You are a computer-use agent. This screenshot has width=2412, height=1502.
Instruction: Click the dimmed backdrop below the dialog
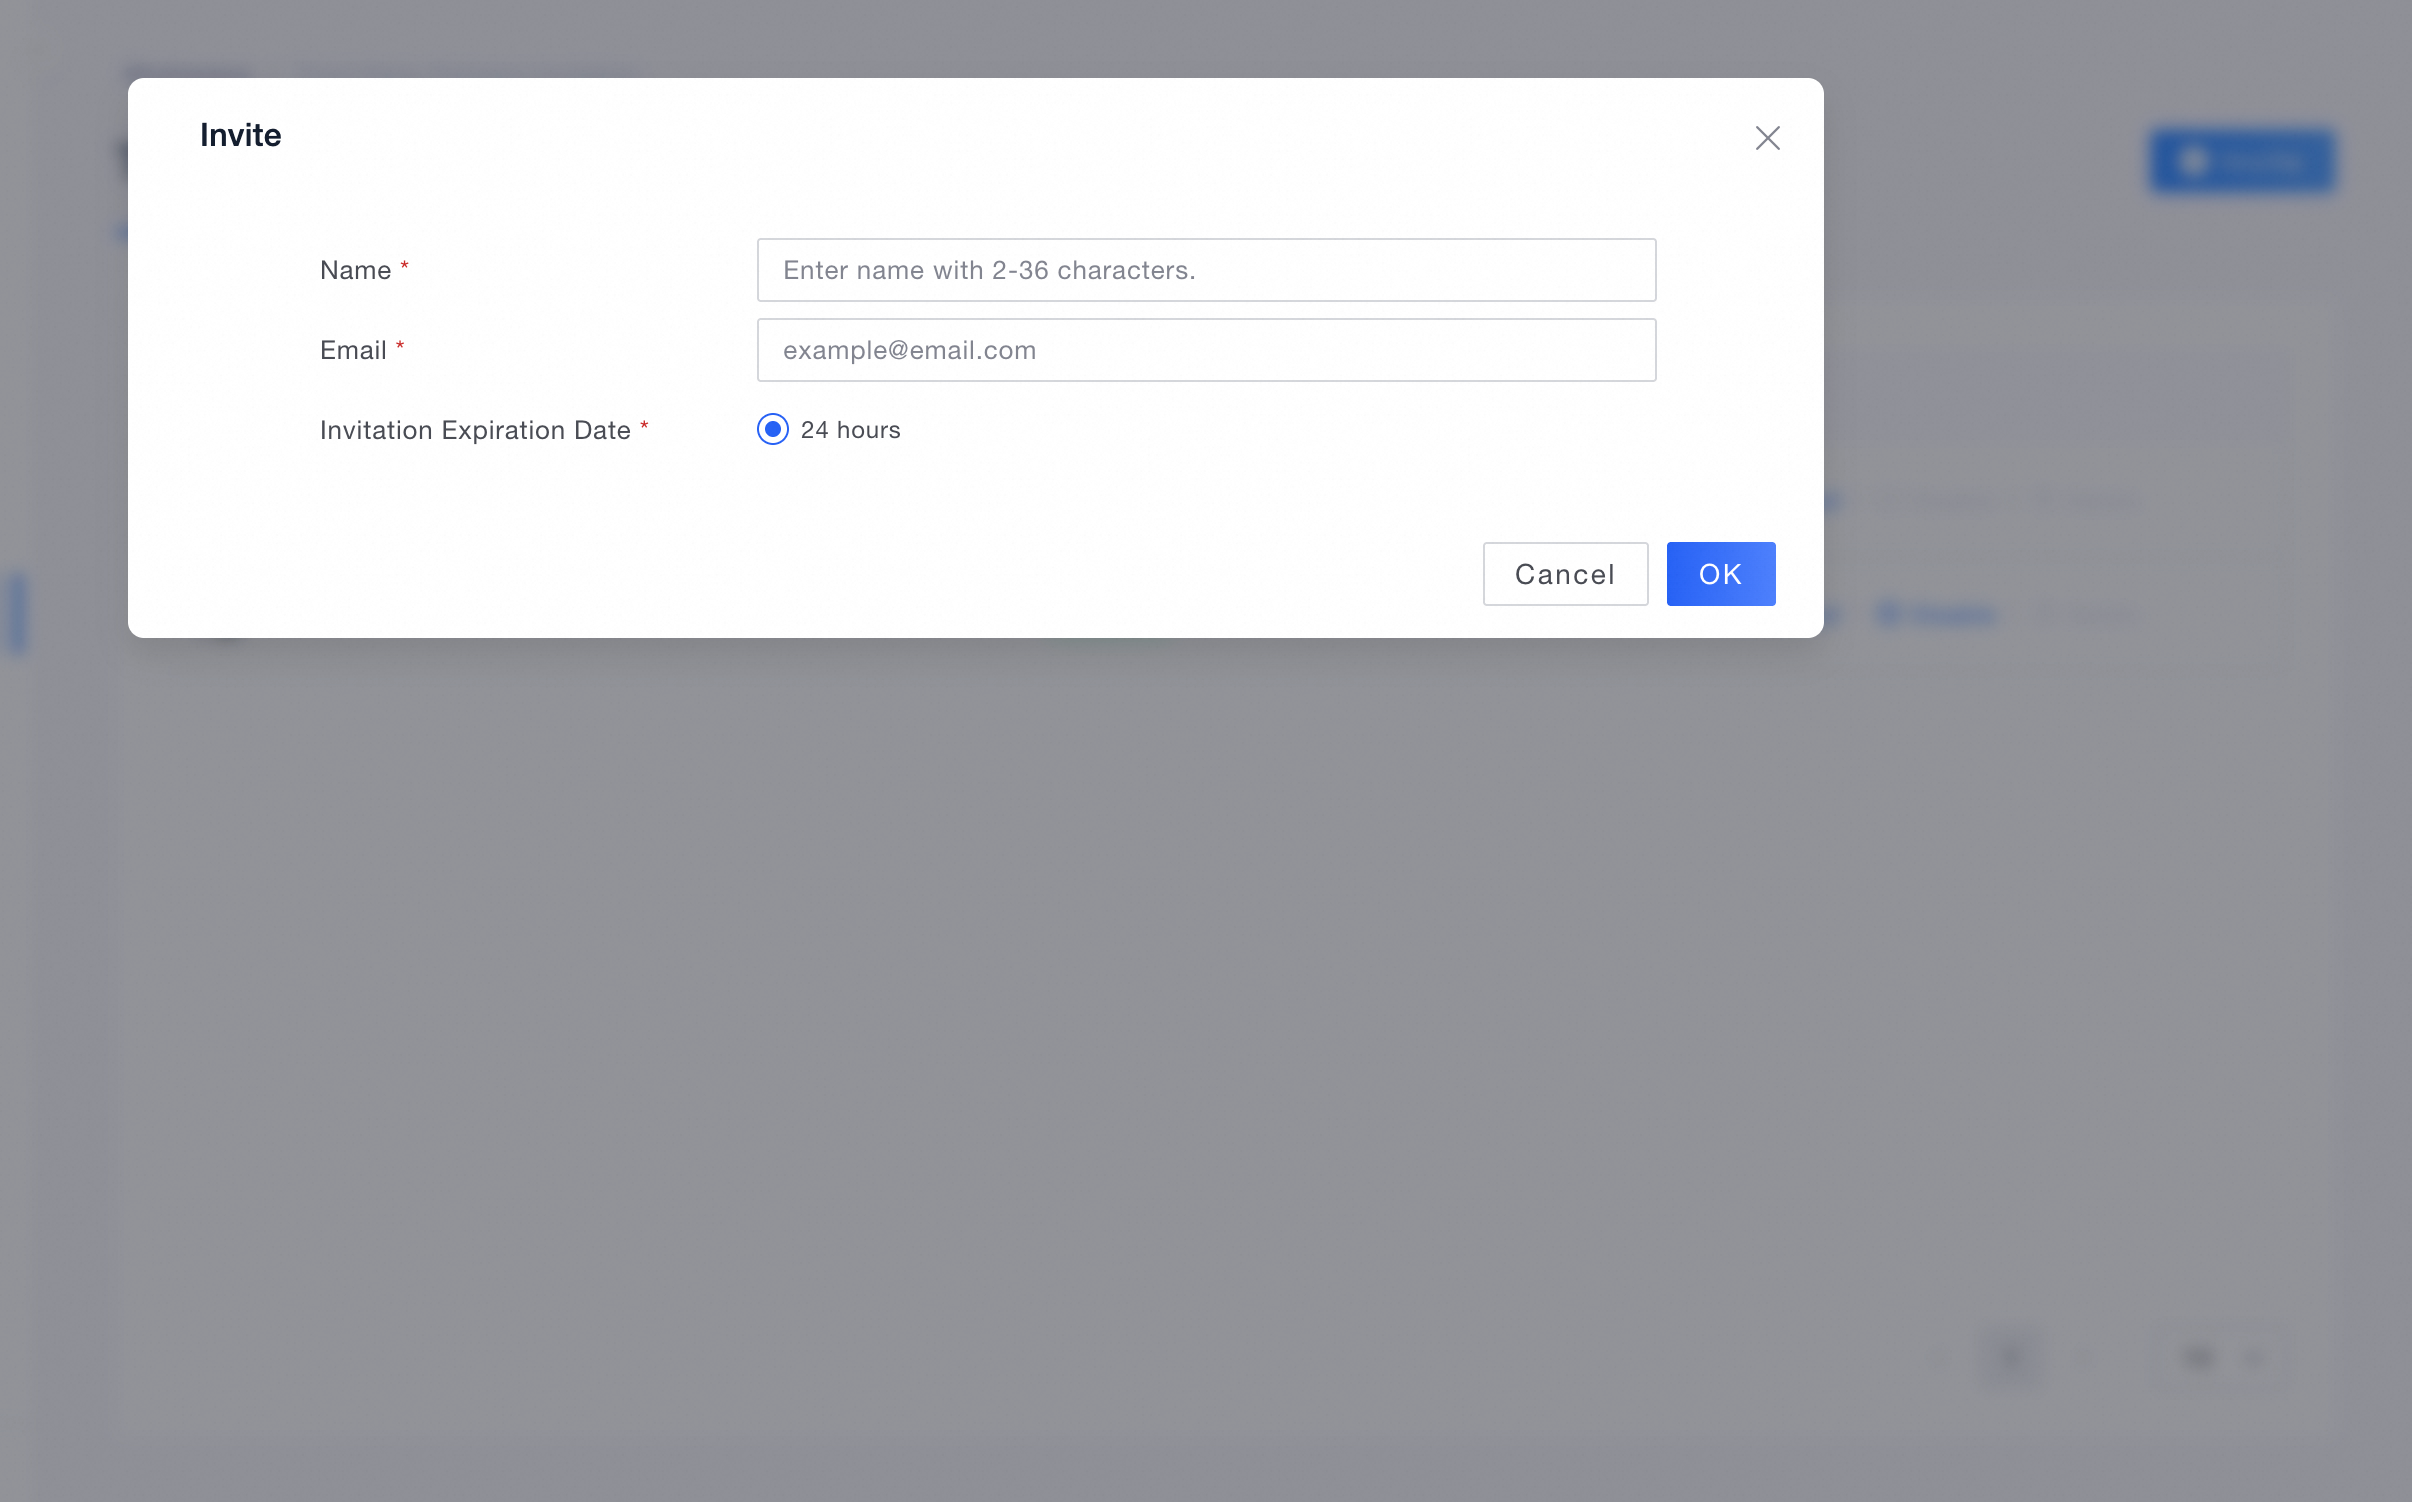[x=1000, y=1000]
